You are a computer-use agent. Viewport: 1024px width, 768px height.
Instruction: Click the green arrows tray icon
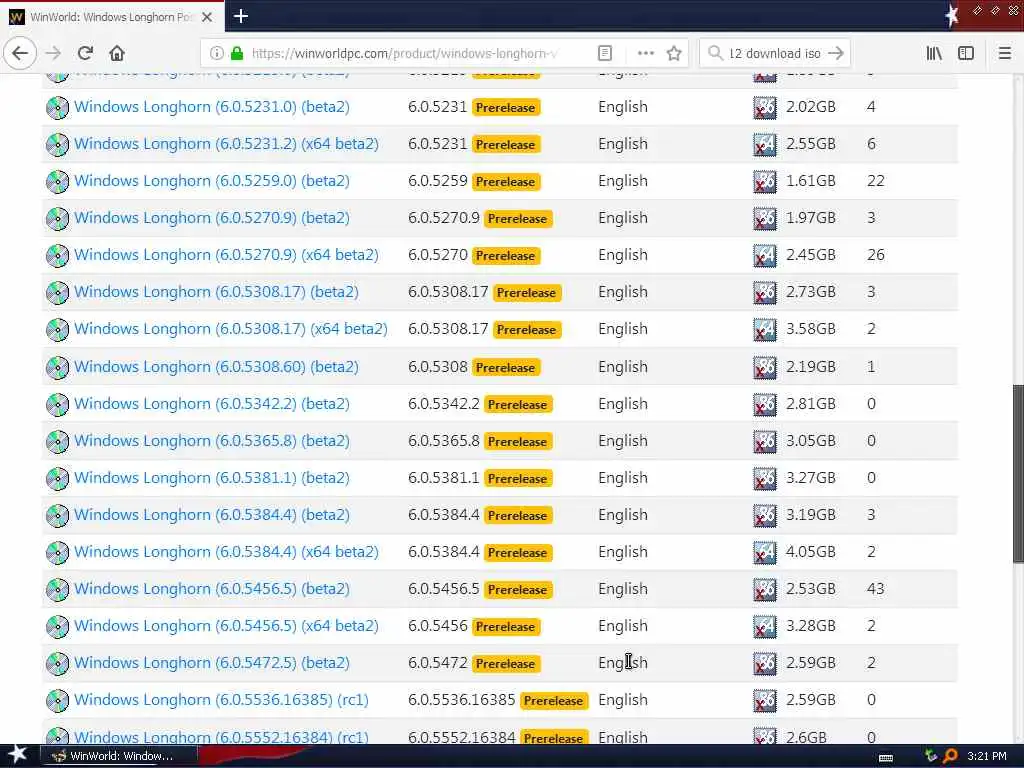(x=931, y=756)
